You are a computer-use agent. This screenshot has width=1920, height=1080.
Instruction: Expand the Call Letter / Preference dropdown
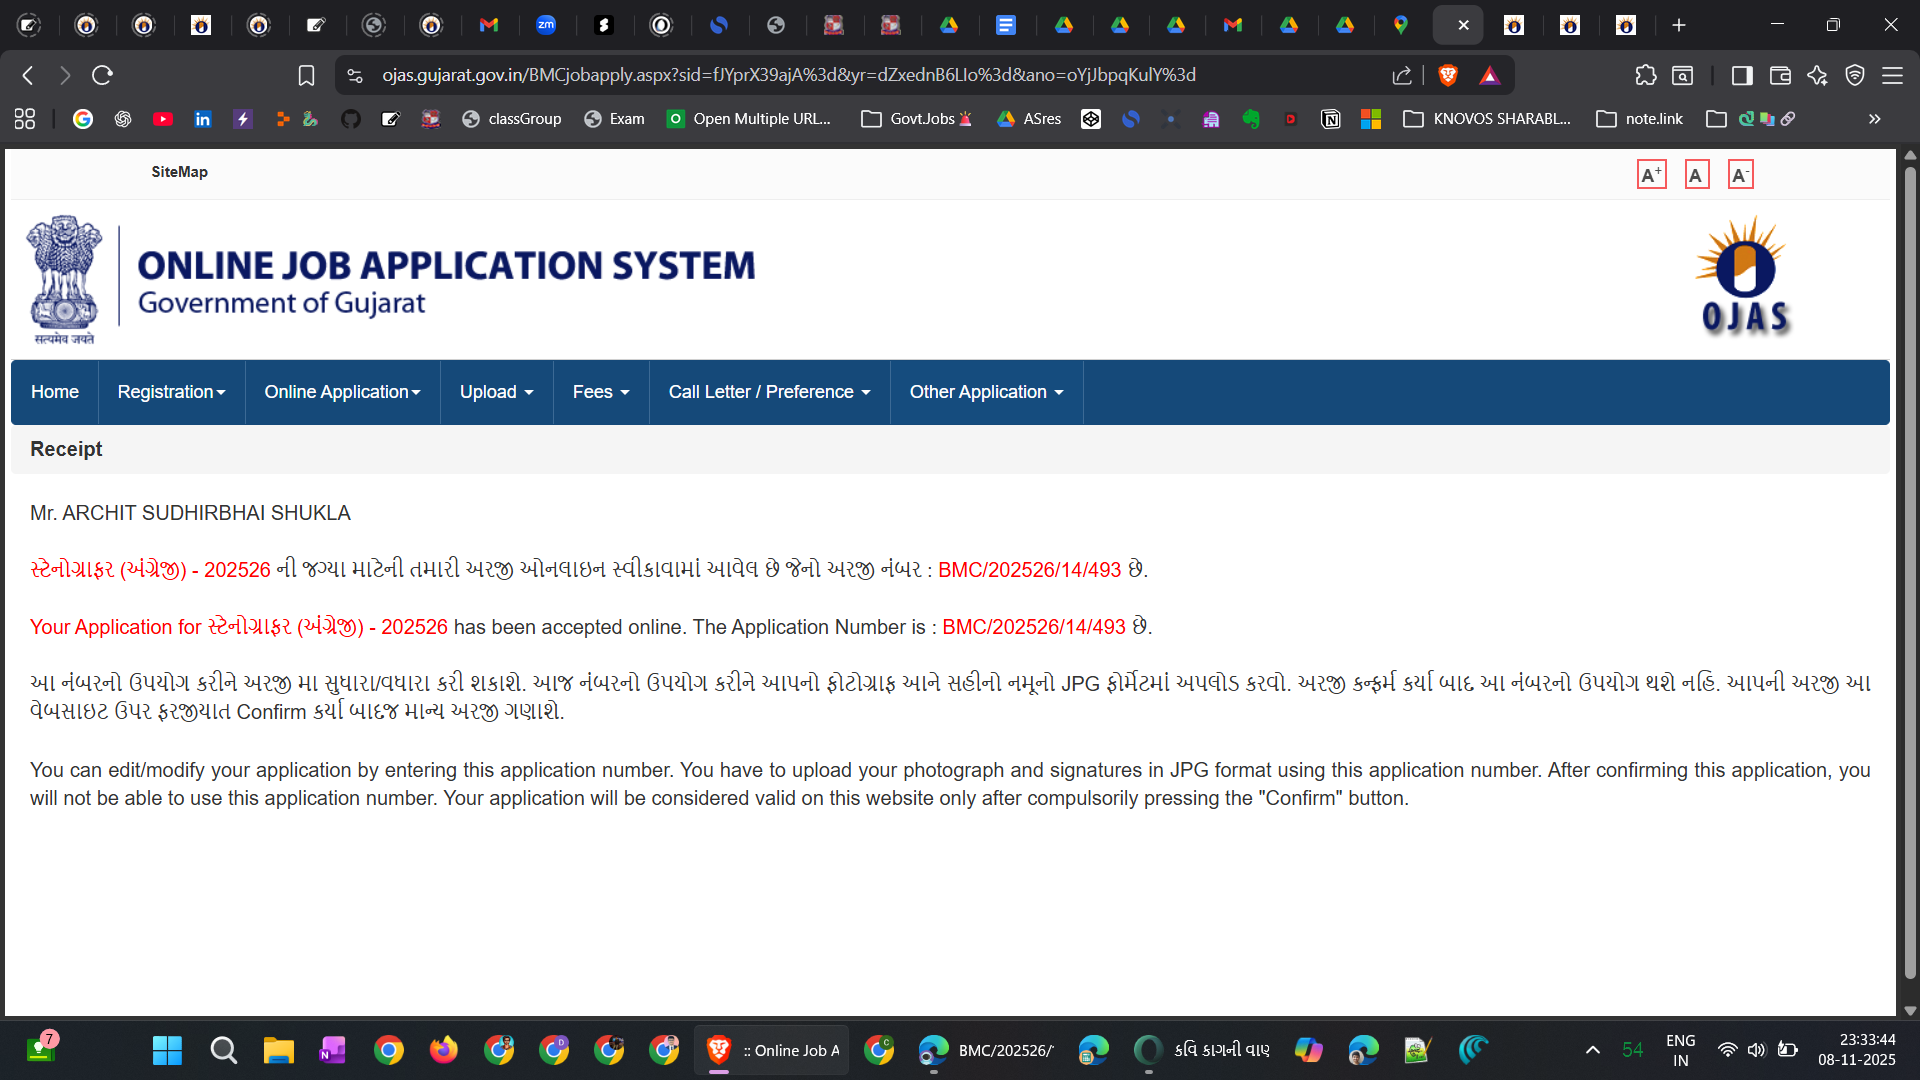point(769,392)
